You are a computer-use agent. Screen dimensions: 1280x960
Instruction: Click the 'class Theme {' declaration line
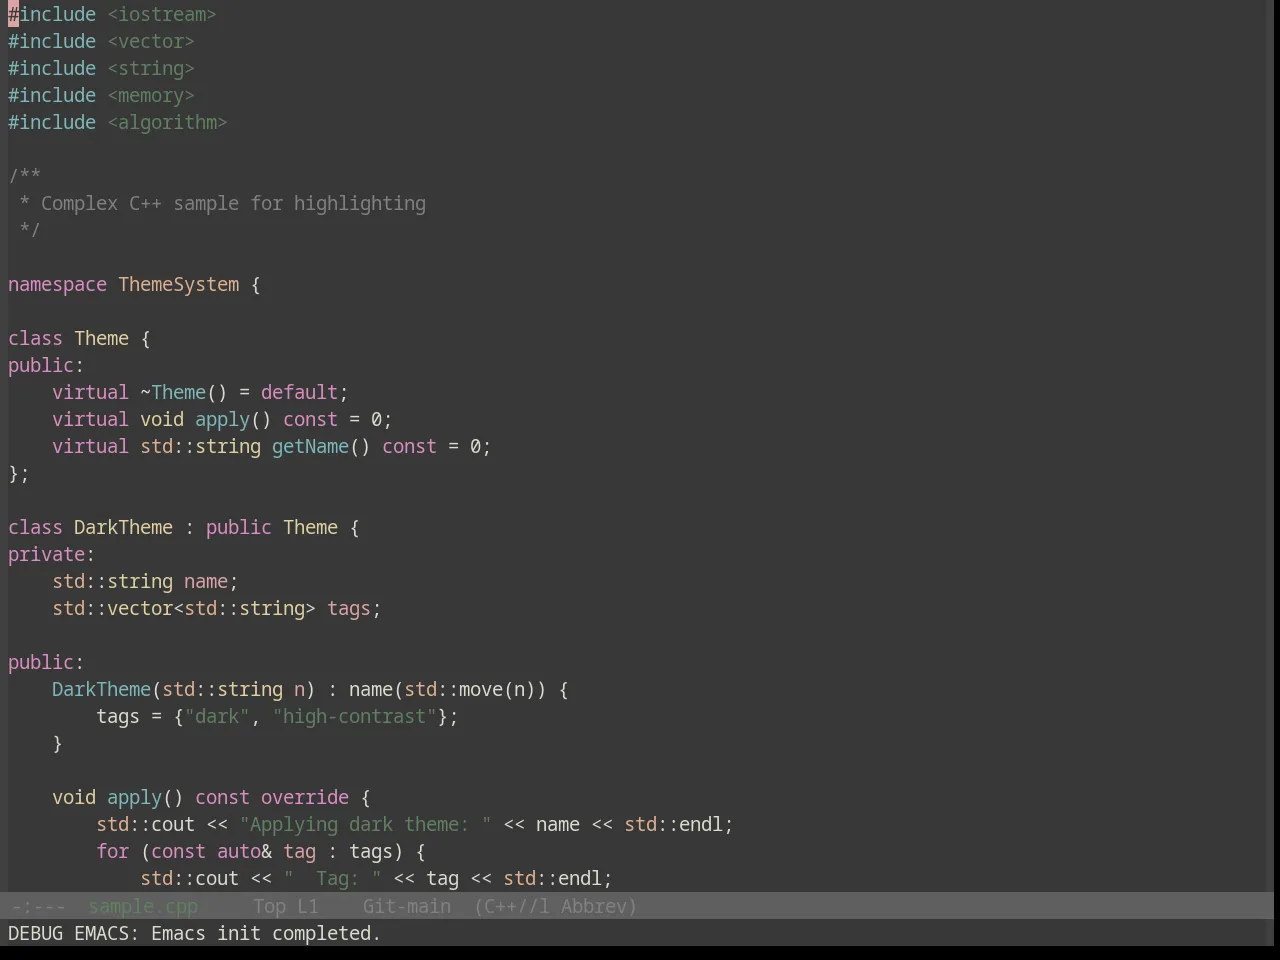click(x=79, y=338)
